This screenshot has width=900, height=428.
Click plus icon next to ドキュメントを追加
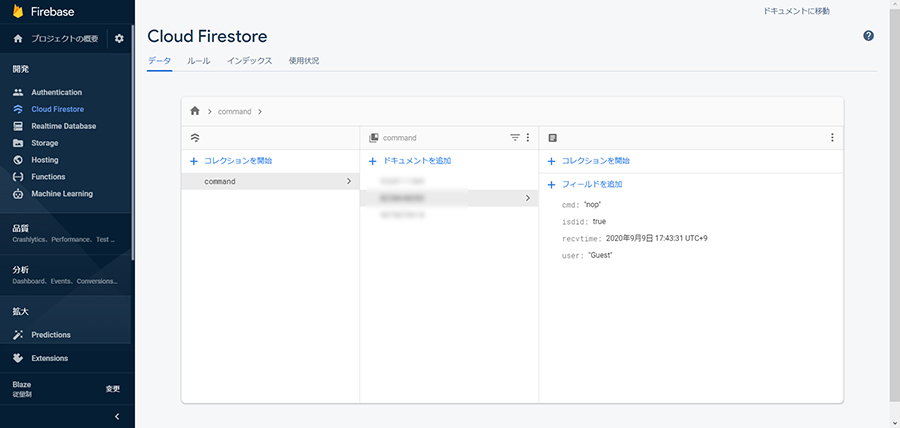tap(373, 161)
